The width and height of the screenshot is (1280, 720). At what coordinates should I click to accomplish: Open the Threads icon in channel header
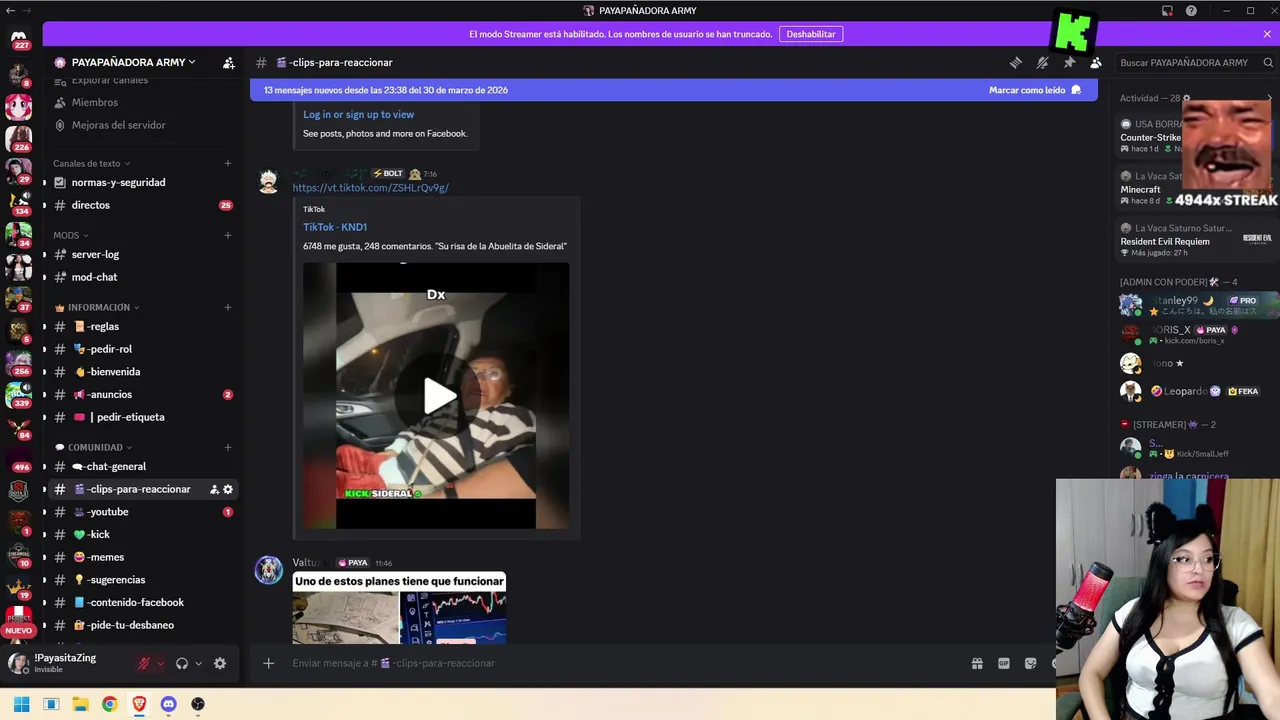[x=1016, y=62]
